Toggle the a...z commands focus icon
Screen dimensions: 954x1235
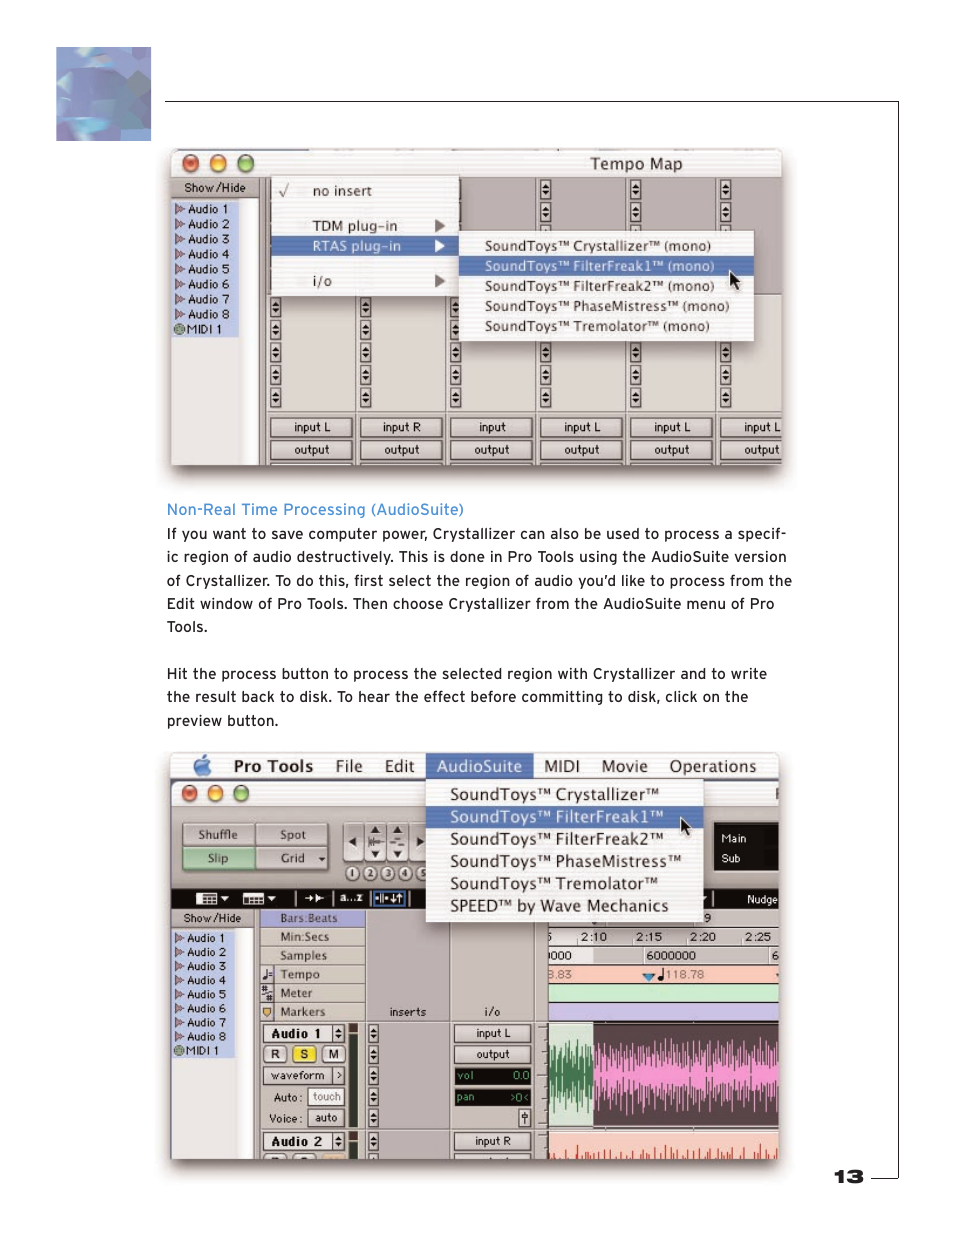[351, 899]
